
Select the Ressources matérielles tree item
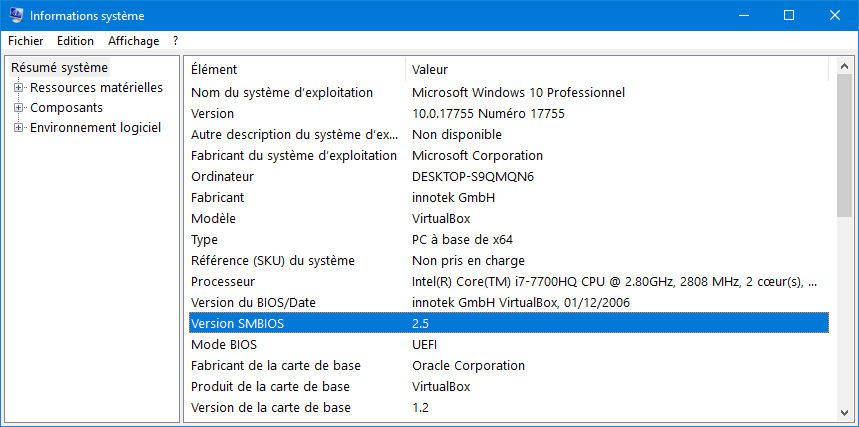coord(96,88)
